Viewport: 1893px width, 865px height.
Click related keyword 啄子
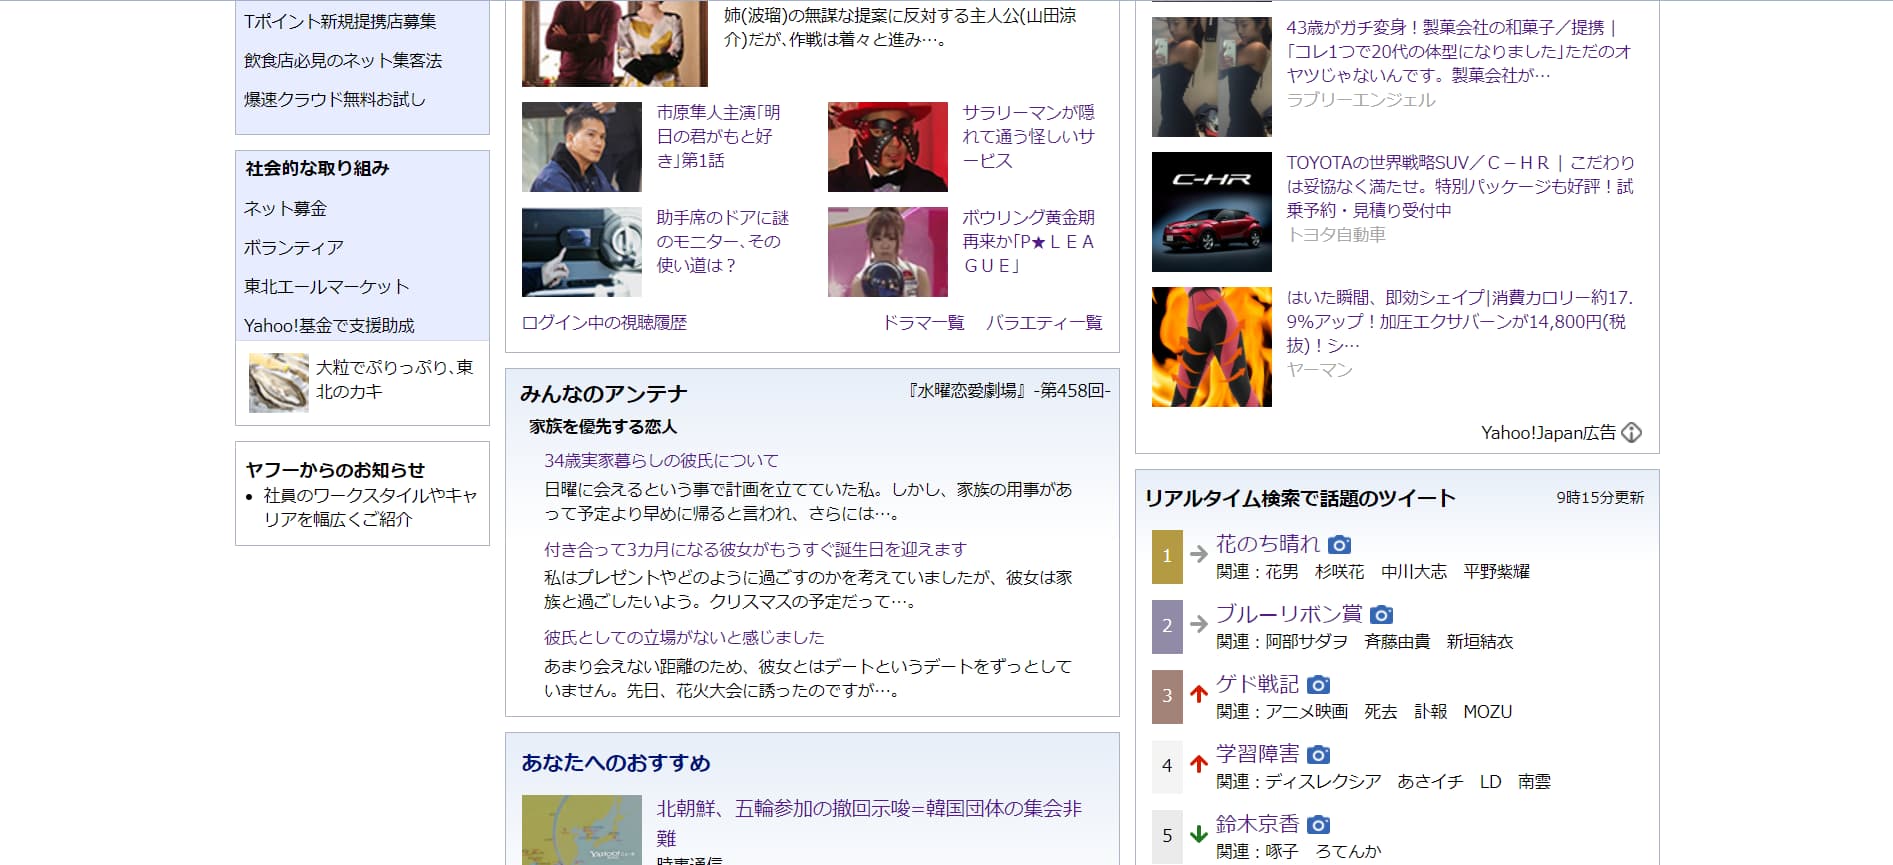[x=1282, y=852]
